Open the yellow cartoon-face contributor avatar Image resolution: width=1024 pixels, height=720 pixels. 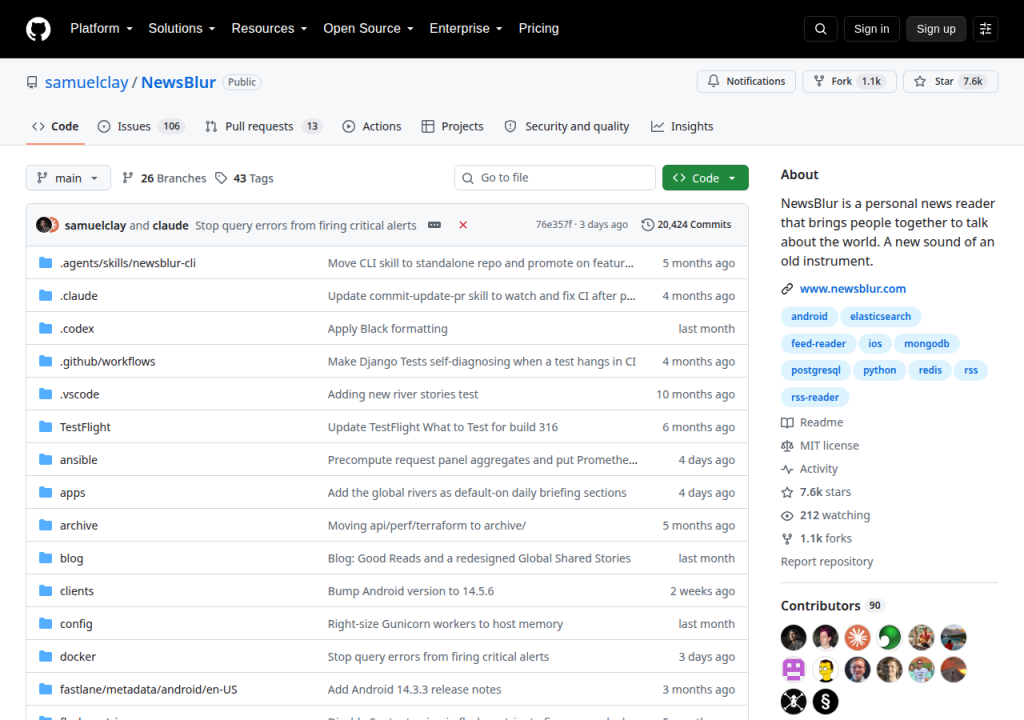click(x=825, y=670)
